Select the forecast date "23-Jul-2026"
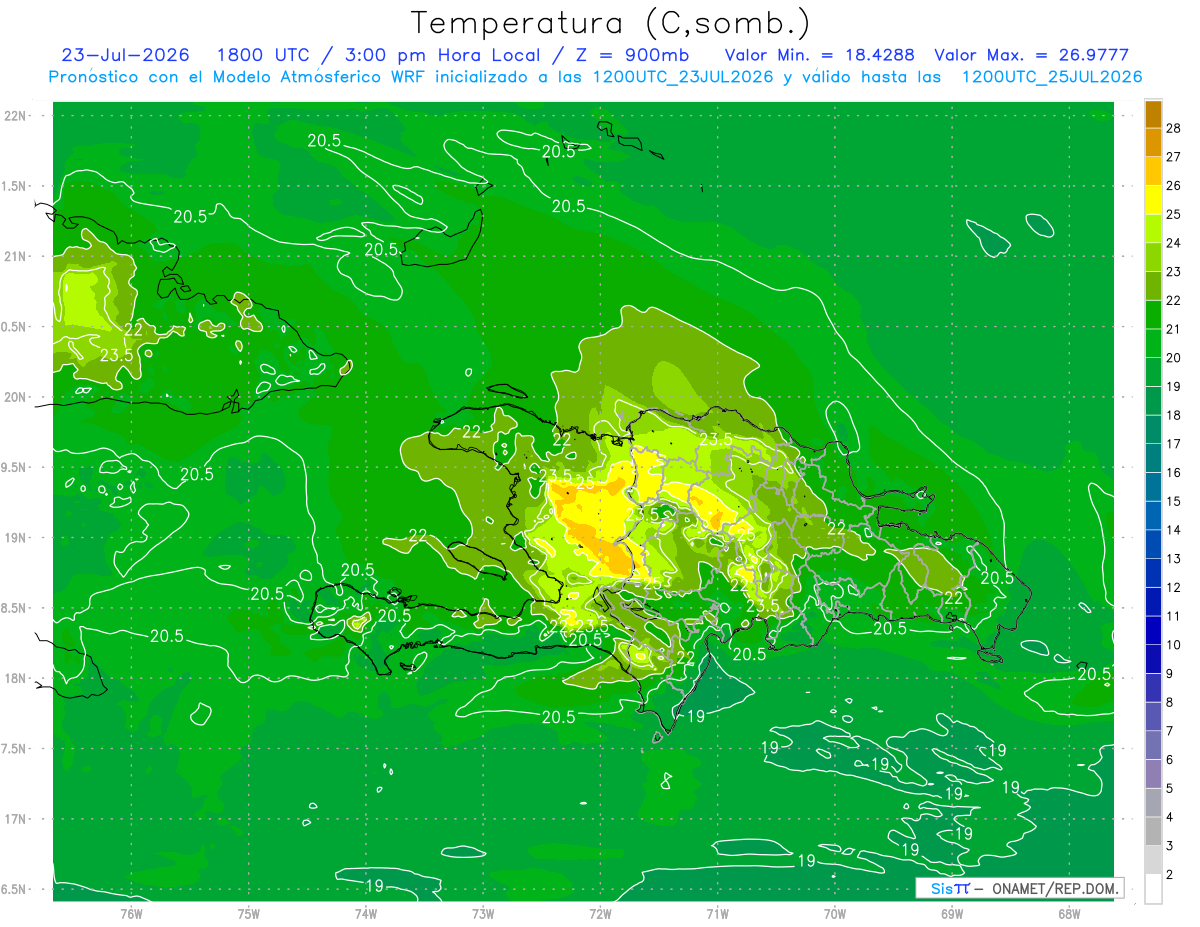 pos(126,55)
